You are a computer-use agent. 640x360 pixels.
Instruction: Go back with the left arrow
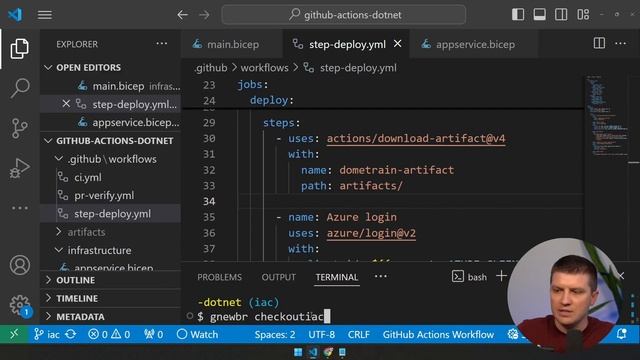tap(182, 15)
